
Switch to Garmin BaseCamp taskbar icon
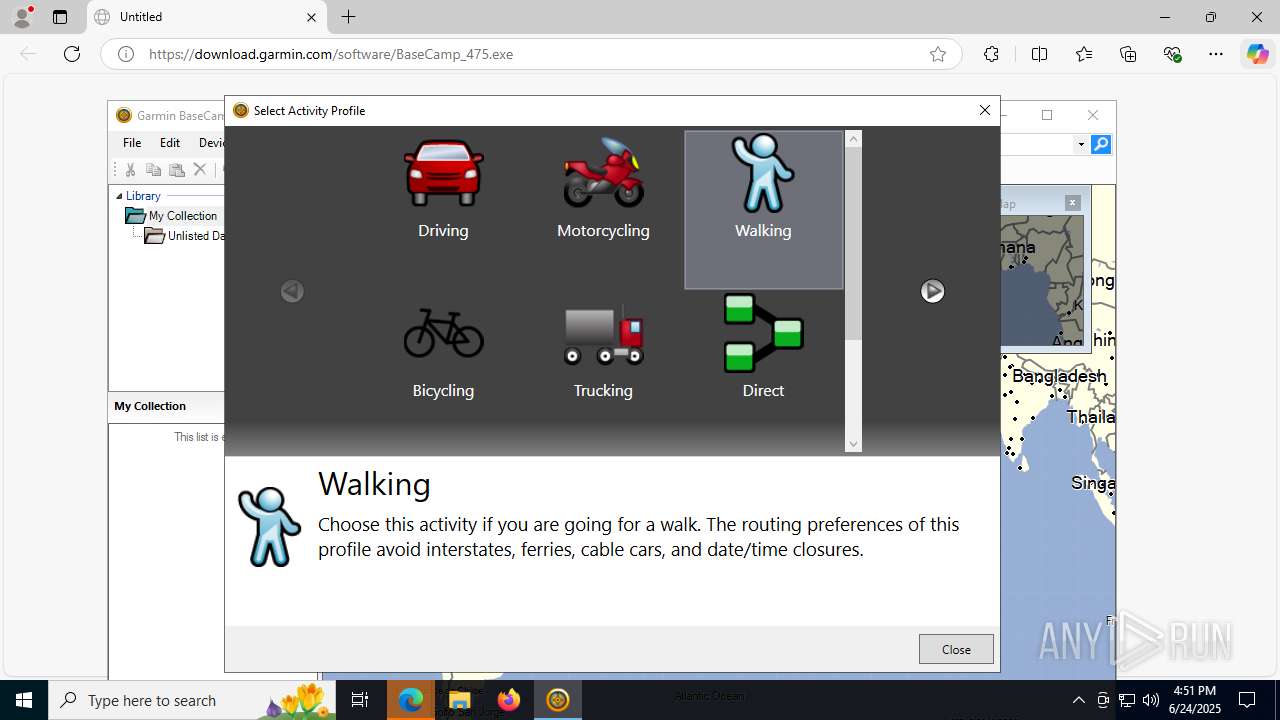click(x=558, y=700)
